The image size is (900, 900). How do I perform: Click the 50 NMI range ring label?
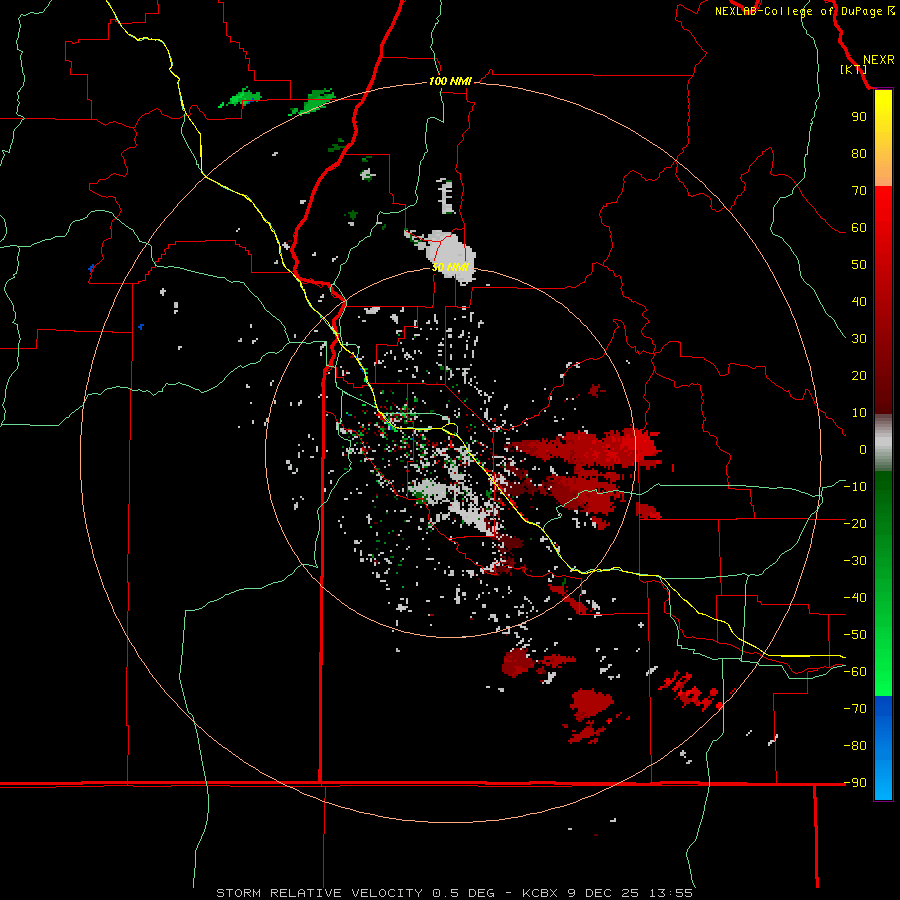(451, 267)
